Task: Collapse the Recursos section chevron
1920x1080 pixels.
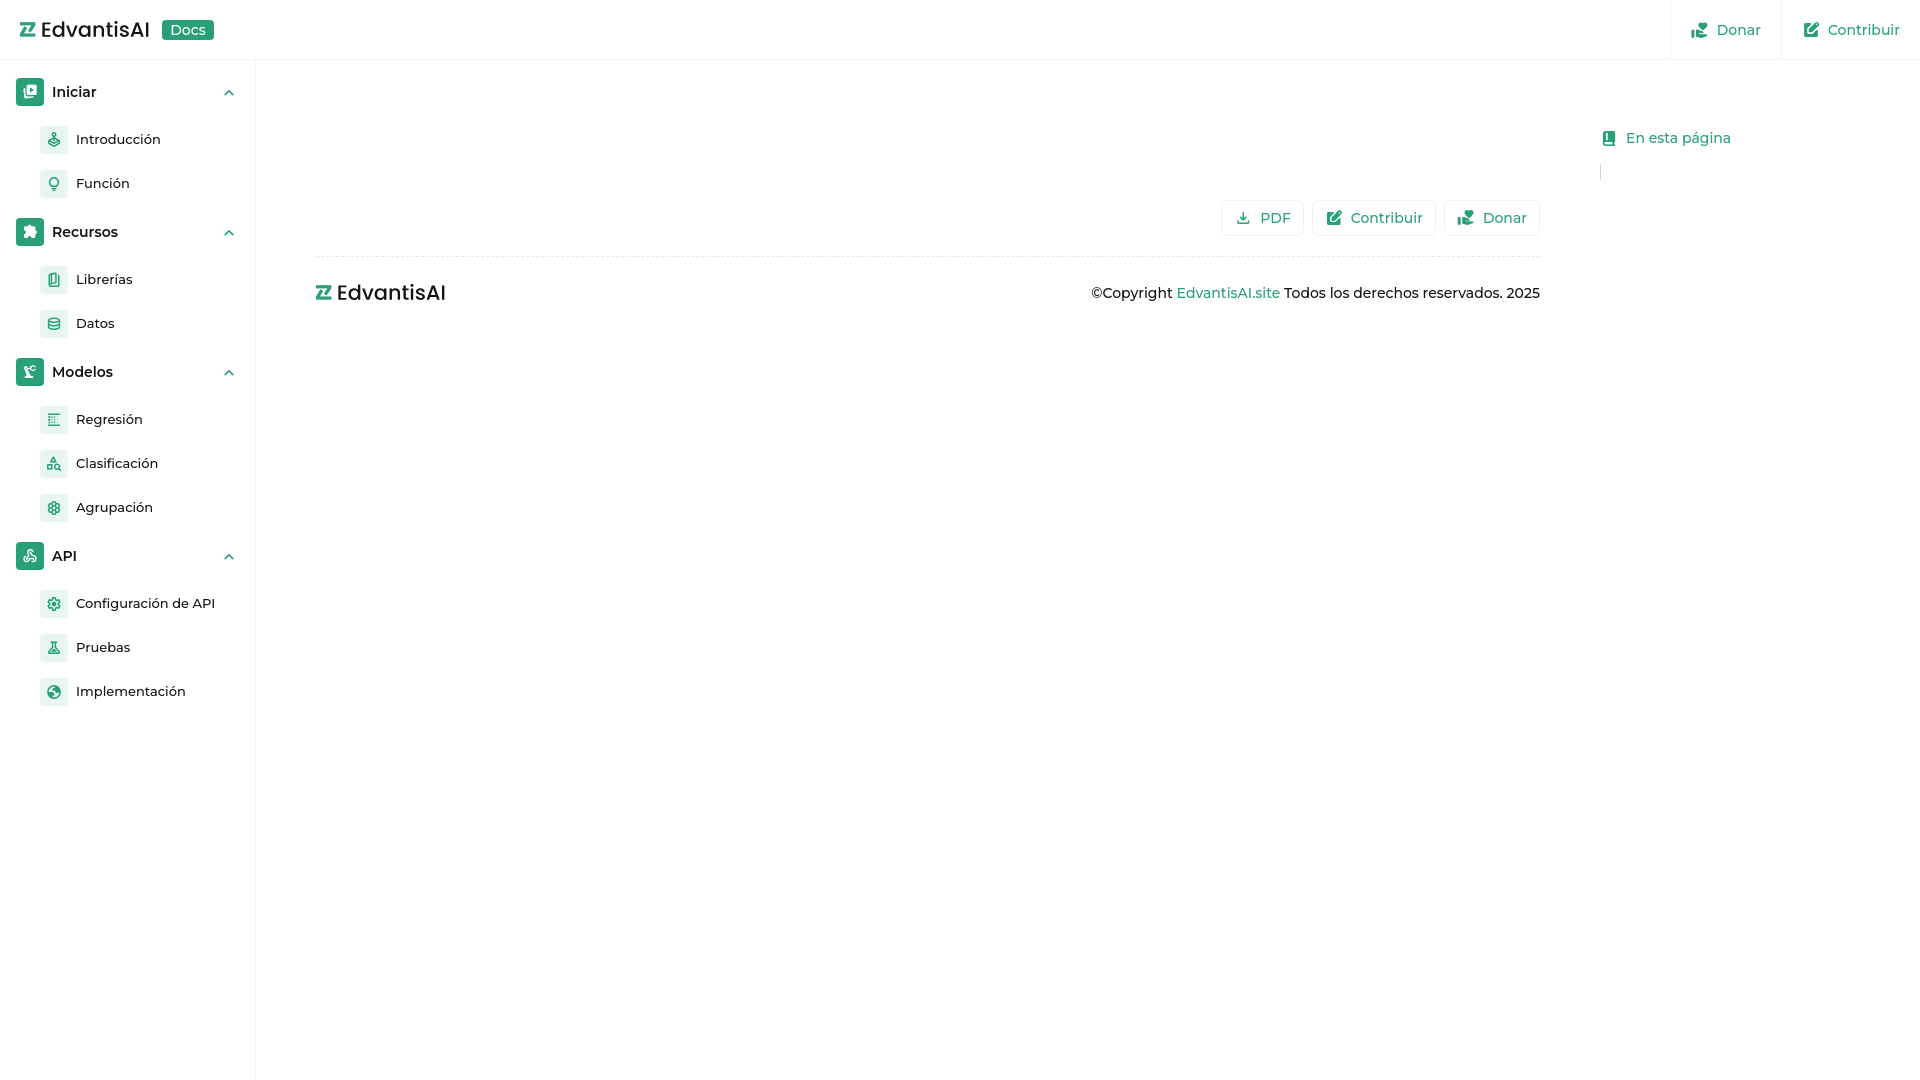Action: [229, 233]
